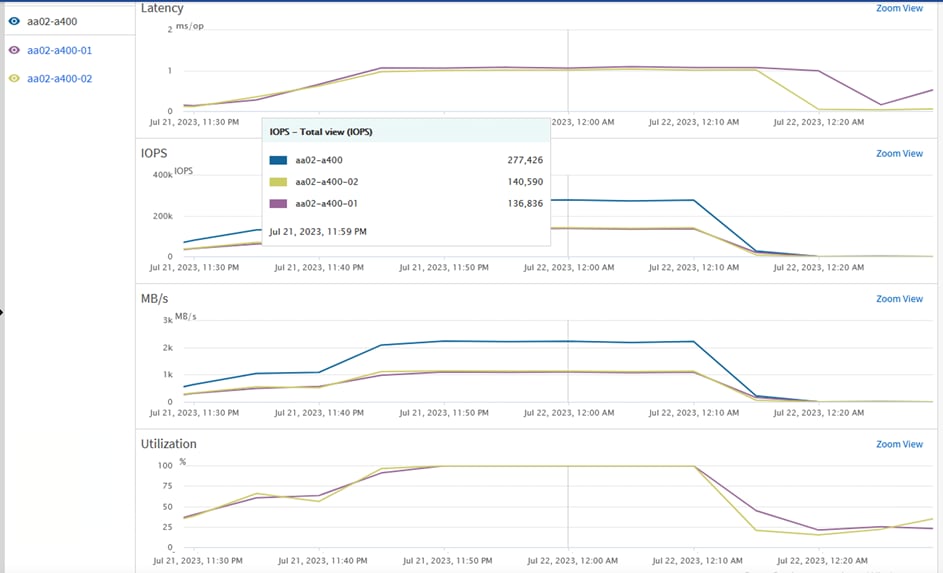Click the Latency chart heading
This screenshot has width=943, height=573.
tap(162, 8)
